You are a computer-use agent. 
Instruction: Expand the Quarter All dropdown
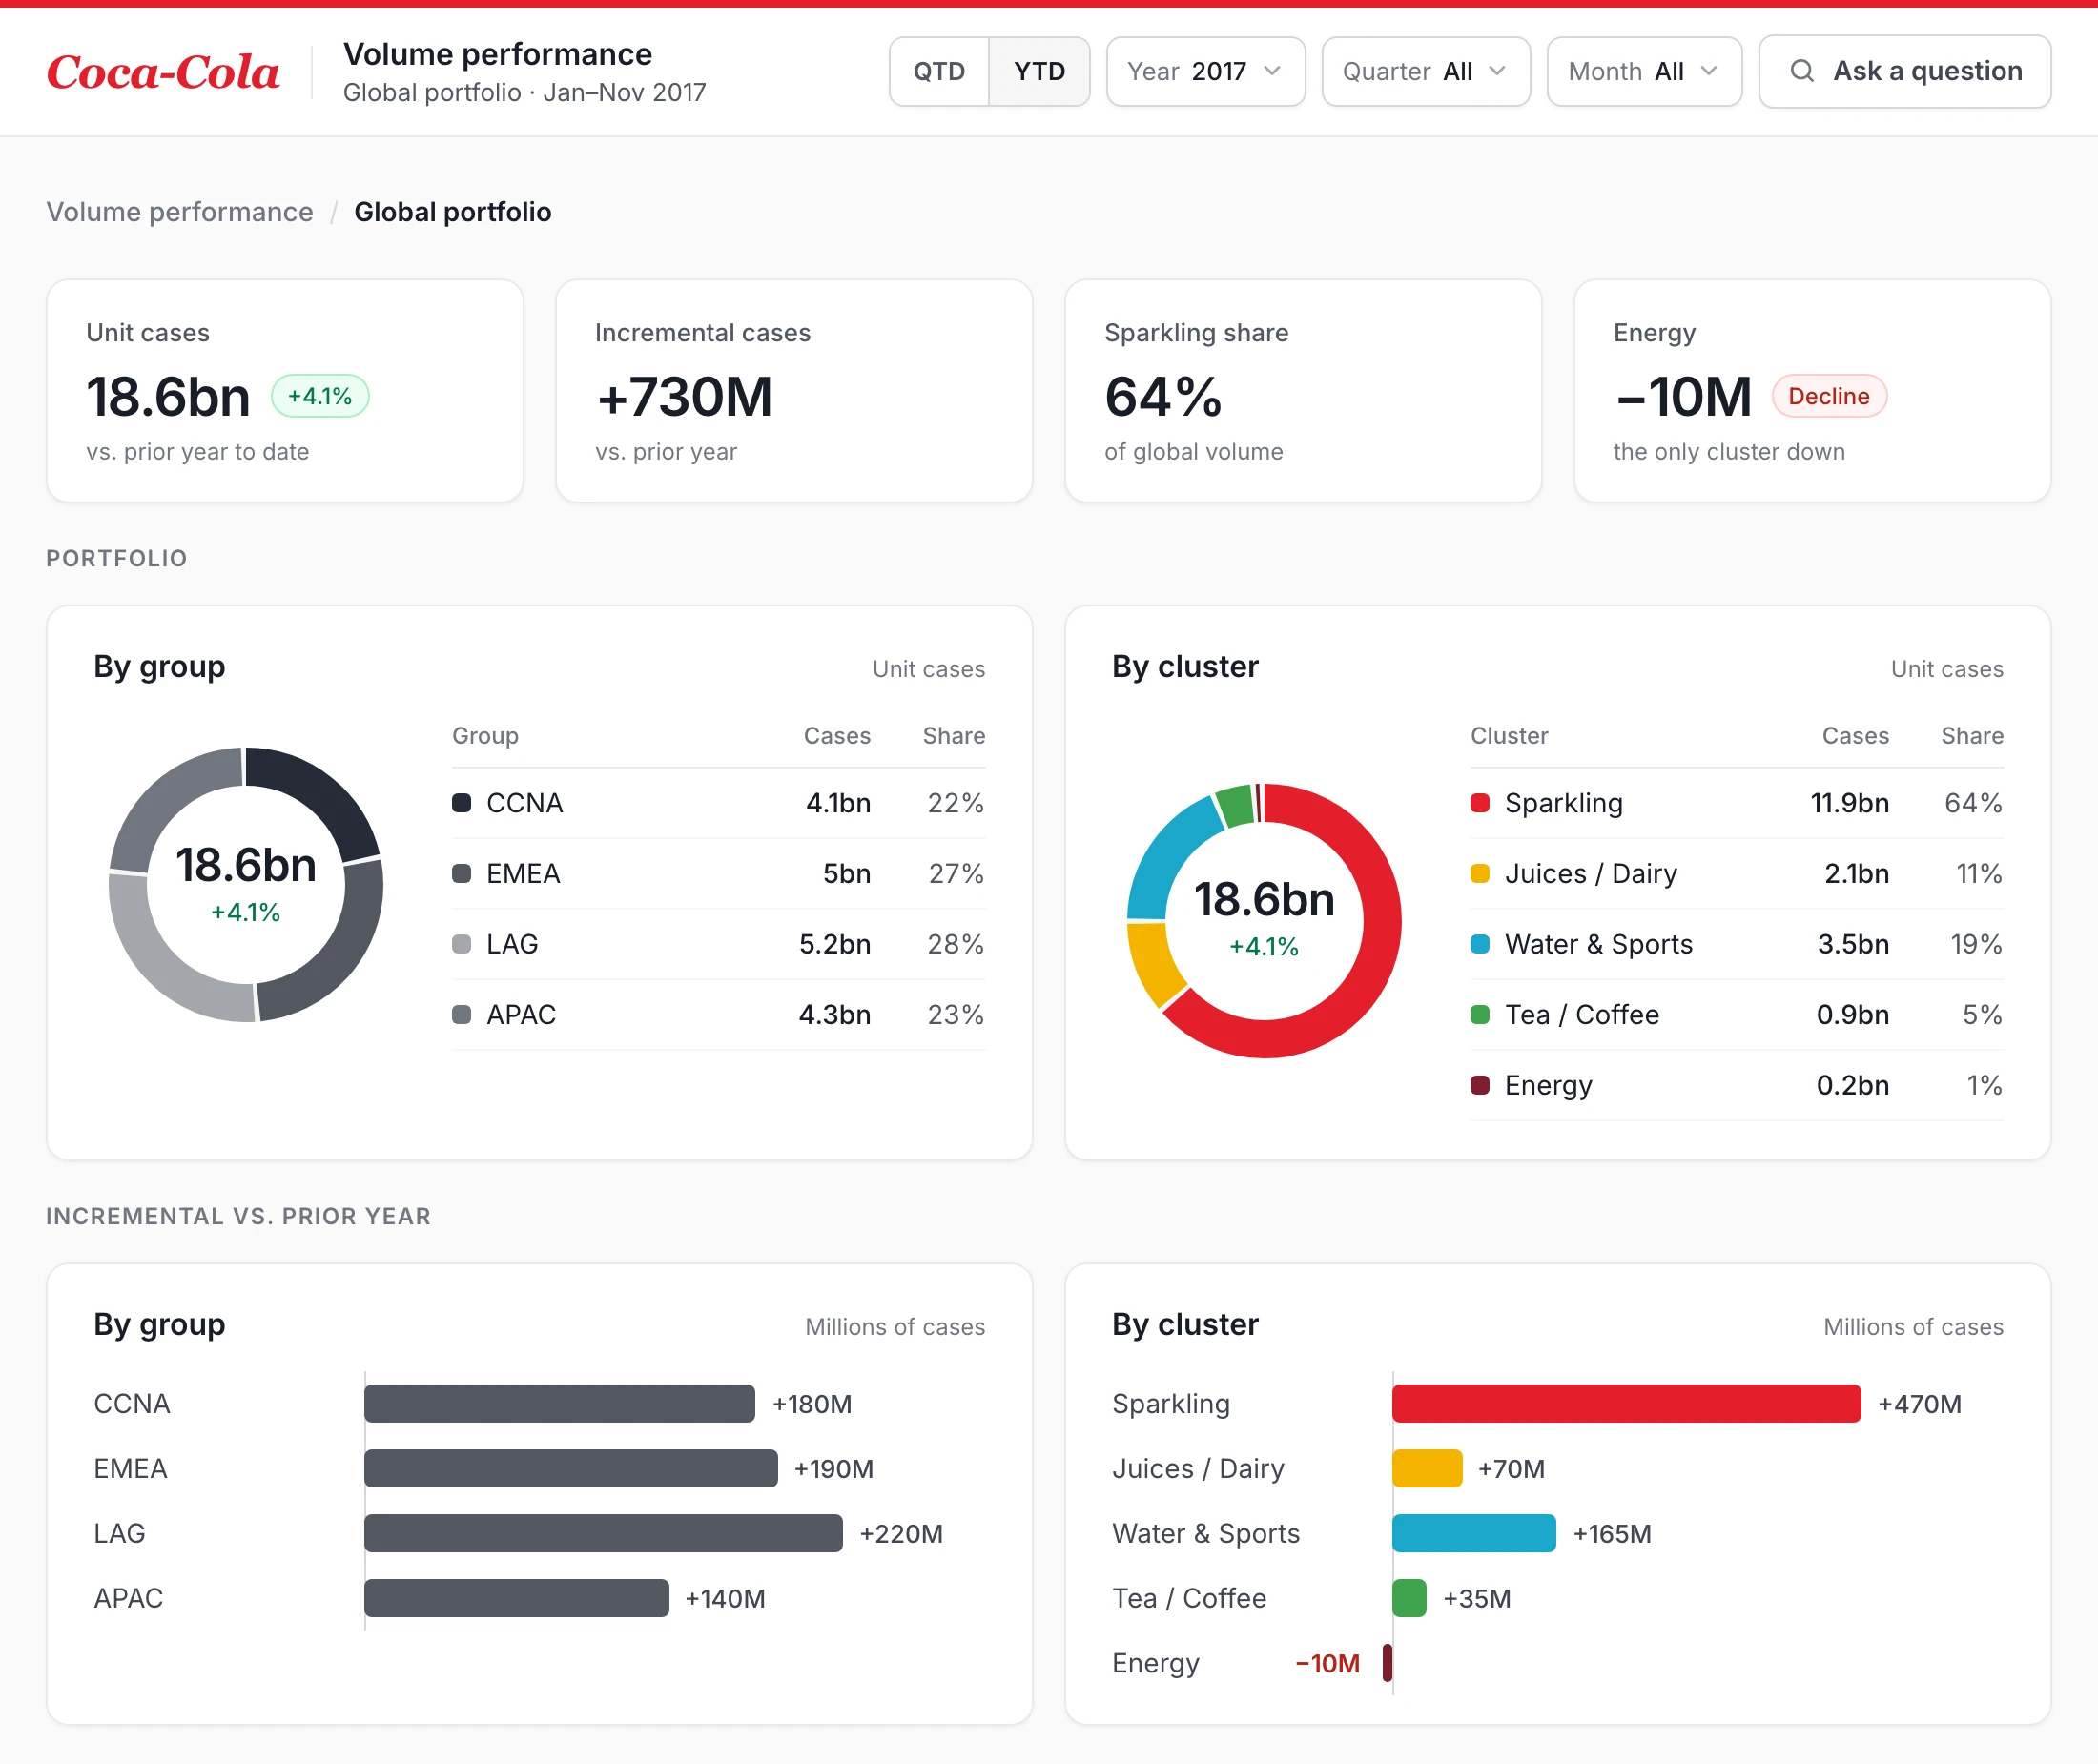pos(1425,71)
